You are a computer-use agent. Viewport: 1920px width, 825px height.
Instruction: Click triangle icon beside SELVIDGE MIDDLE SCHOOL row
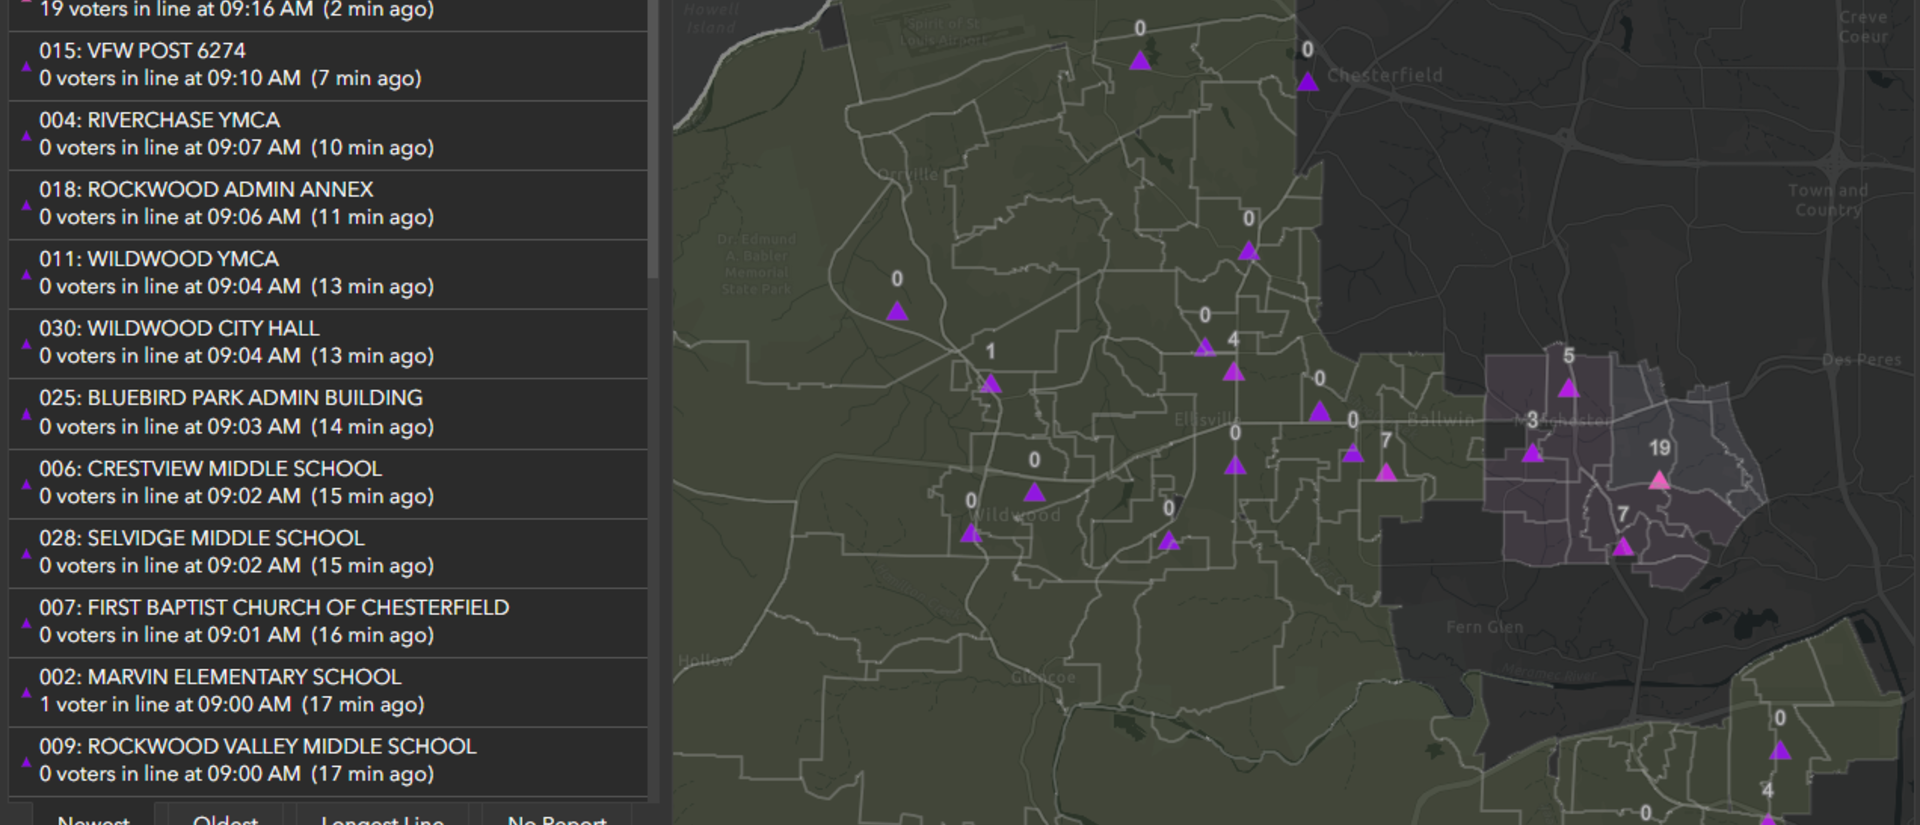click(x=26, y=553)
